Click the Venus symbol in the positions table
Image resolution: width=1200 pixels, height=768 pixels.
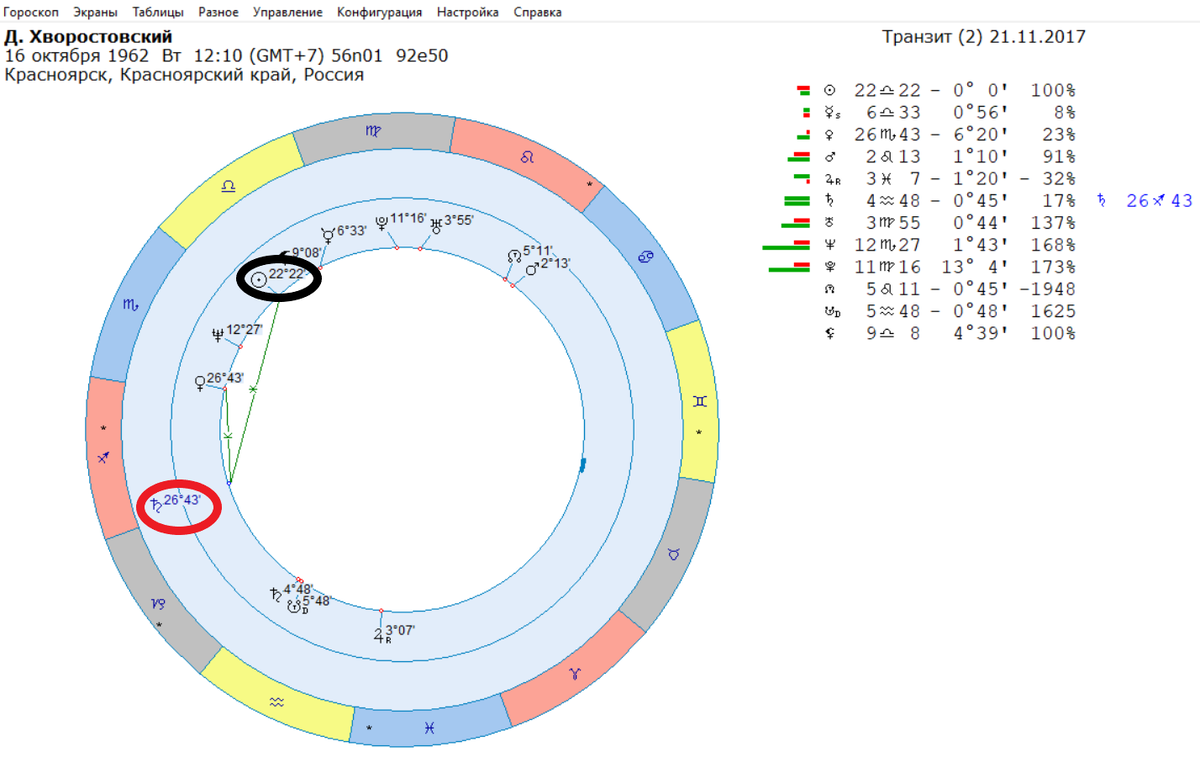(828, 135)
